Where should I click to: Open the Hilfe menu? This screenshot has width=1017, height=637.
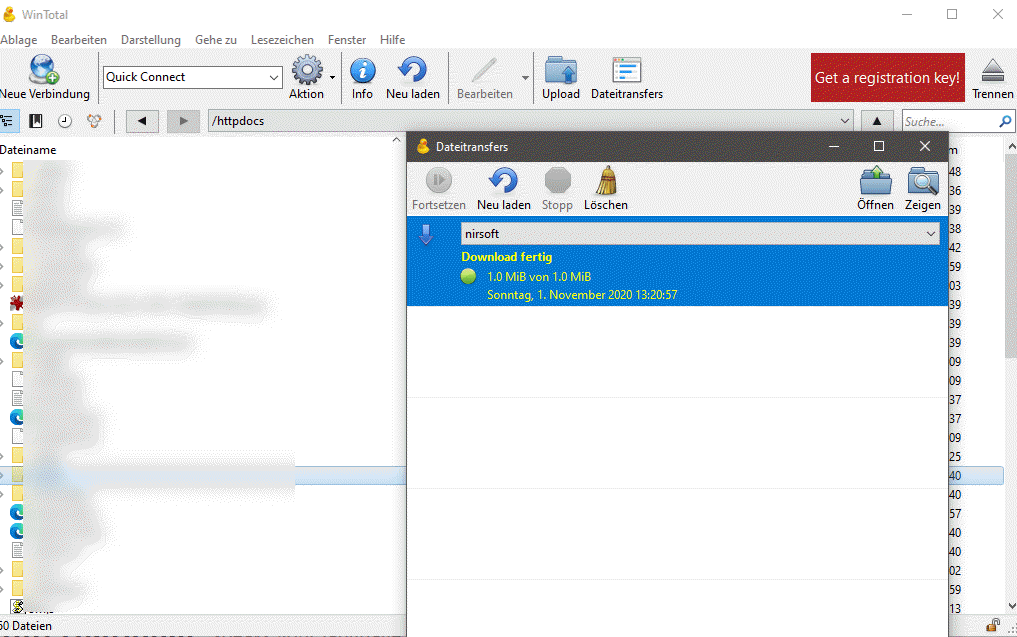392,40
